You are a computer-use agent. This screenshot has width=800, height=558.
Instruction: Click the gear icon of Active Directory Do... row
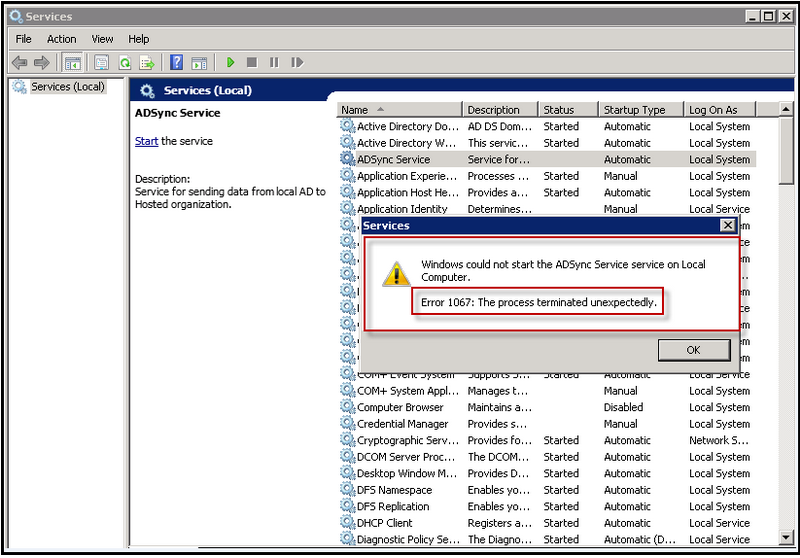347,125
